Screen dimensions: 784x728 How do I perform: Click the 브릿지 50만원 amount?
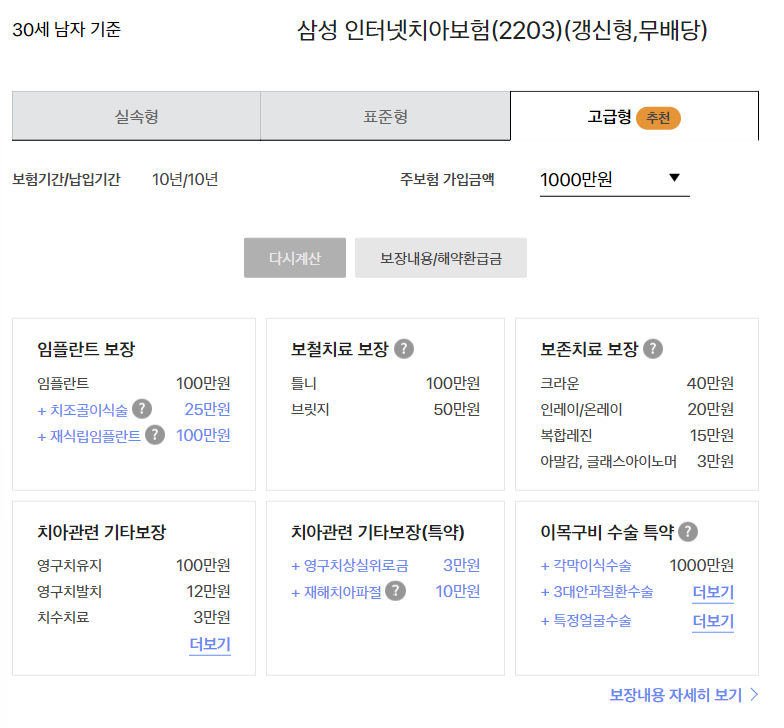[456, 409]
